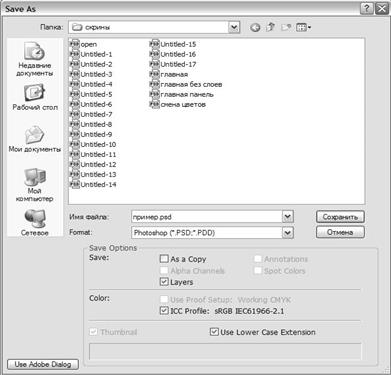Click the Spot Colors checkbox
Screen dimensions: 391x375
[x=258, y=270]
